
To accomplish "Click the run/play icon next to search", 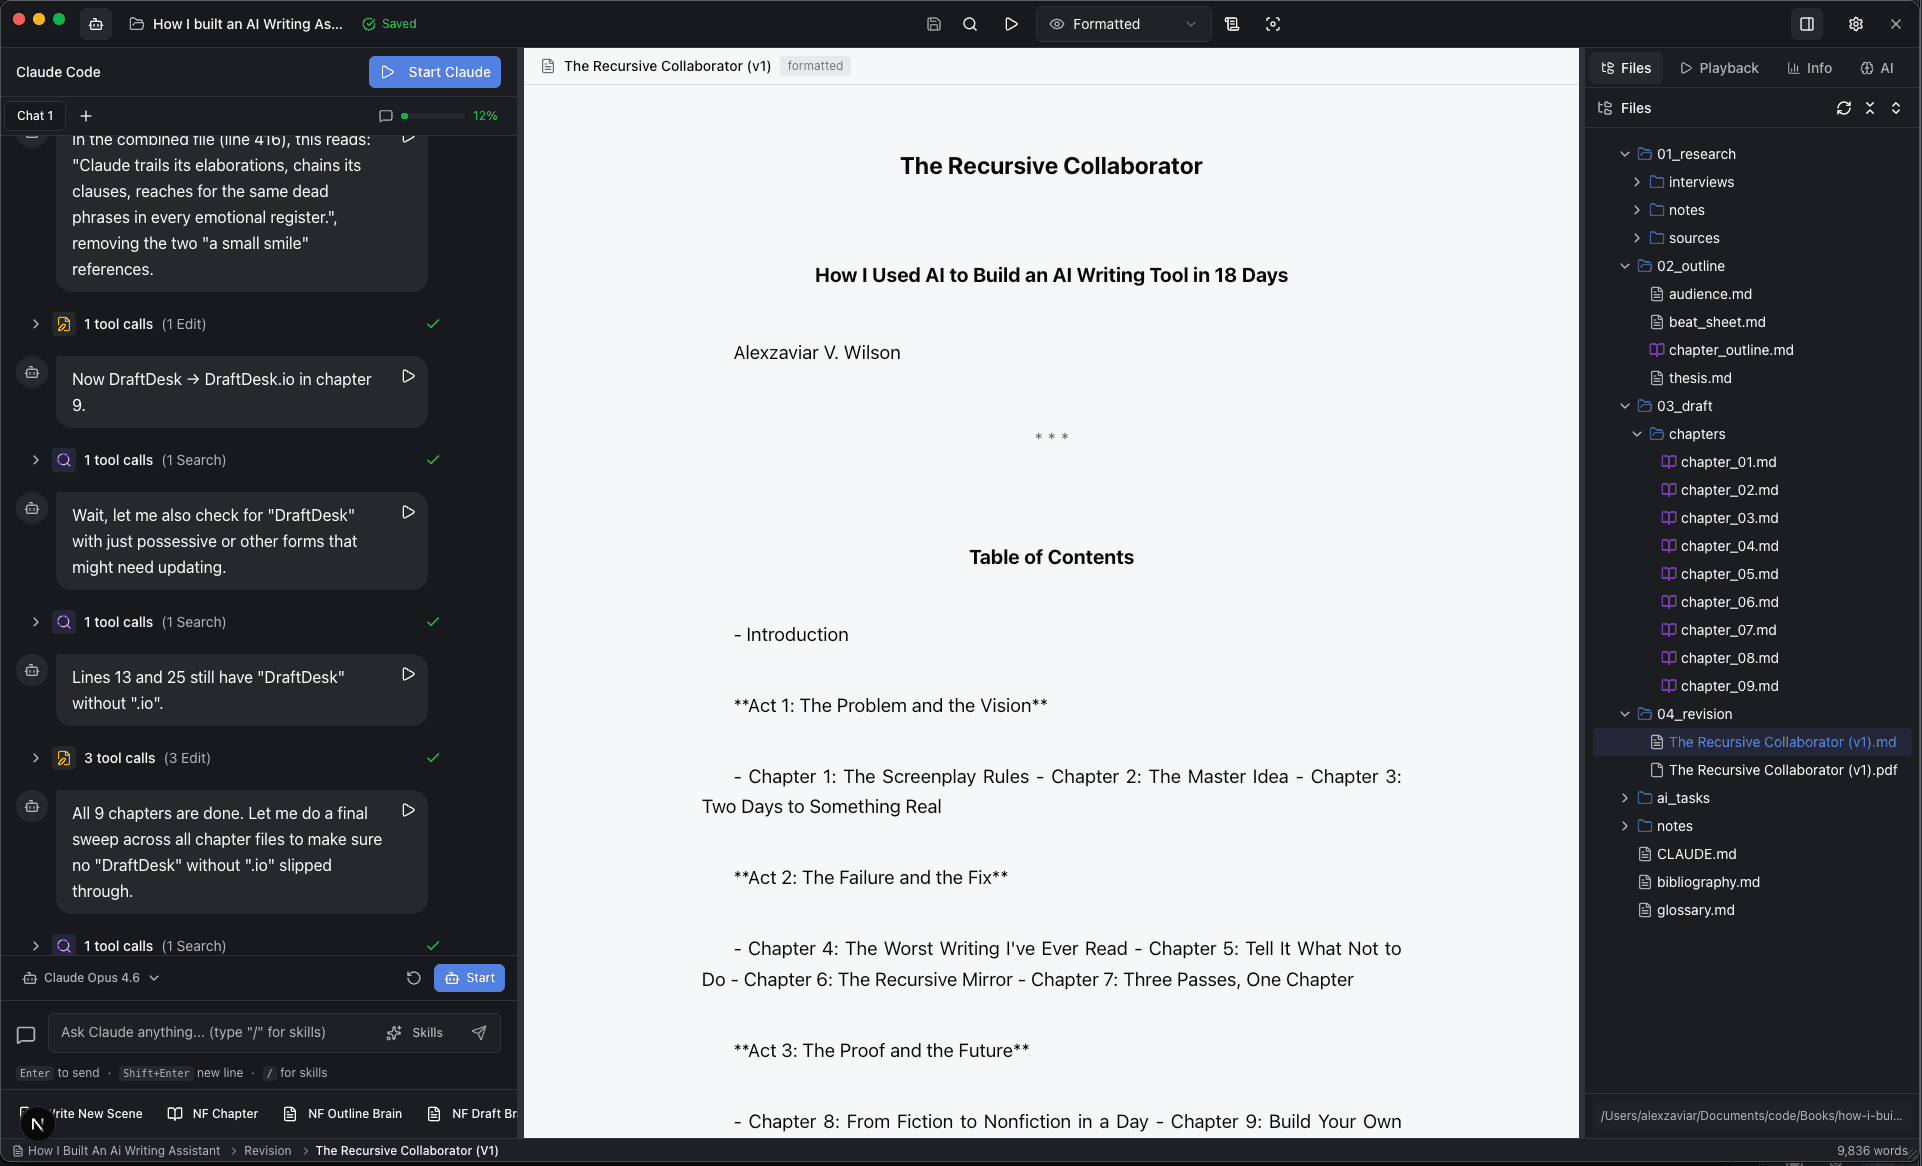I will [x=1011, y=23].
